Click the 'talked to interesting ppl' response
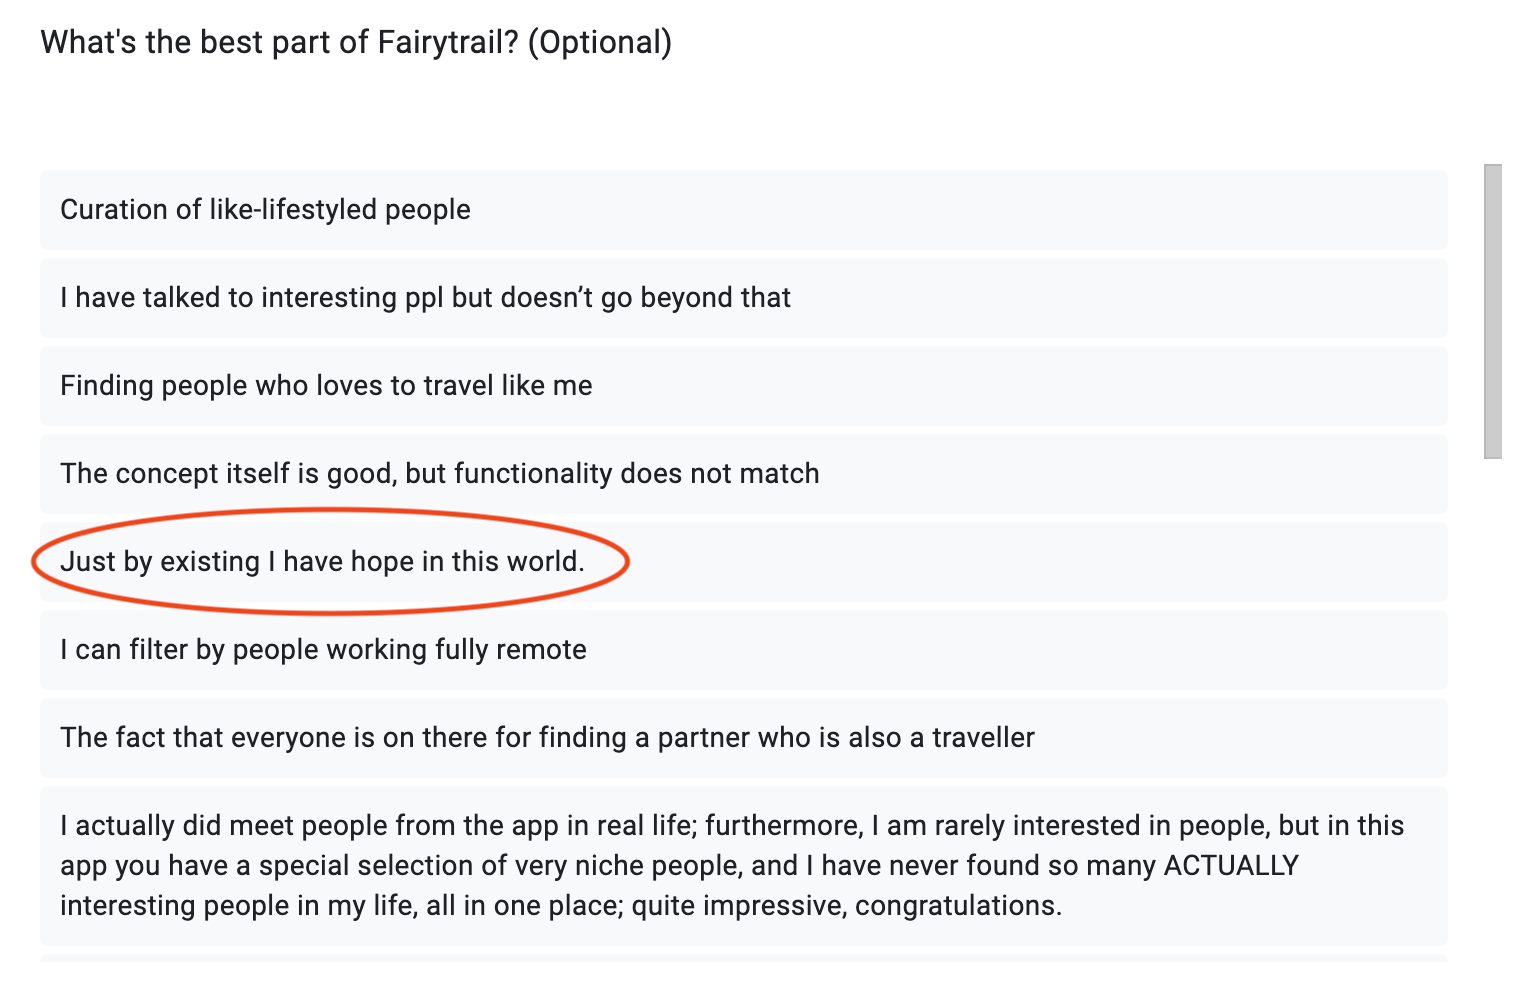Image resolution: width=1516 pixels, height=984 pixels. [x=744, y=298]
